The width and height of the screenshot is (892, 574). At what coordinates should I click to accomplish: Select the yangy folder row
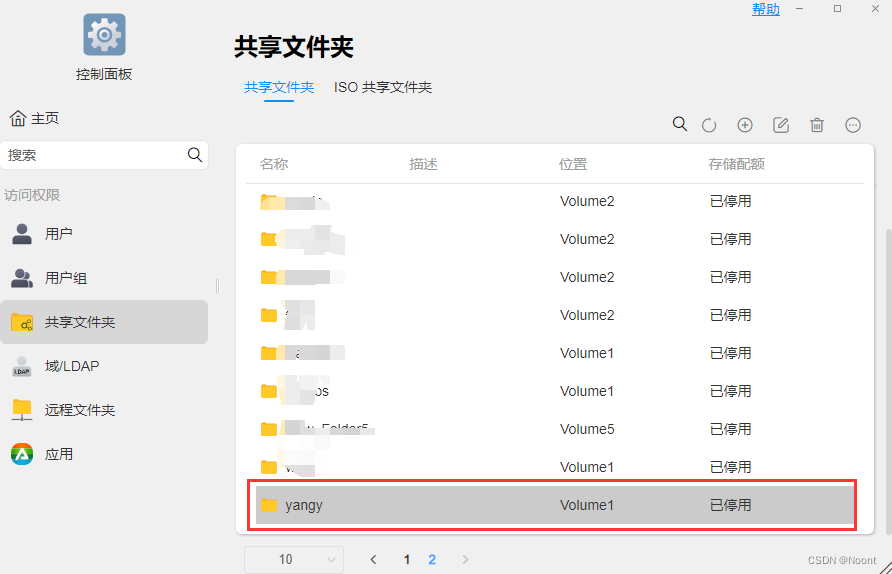[x=555, y=505]
